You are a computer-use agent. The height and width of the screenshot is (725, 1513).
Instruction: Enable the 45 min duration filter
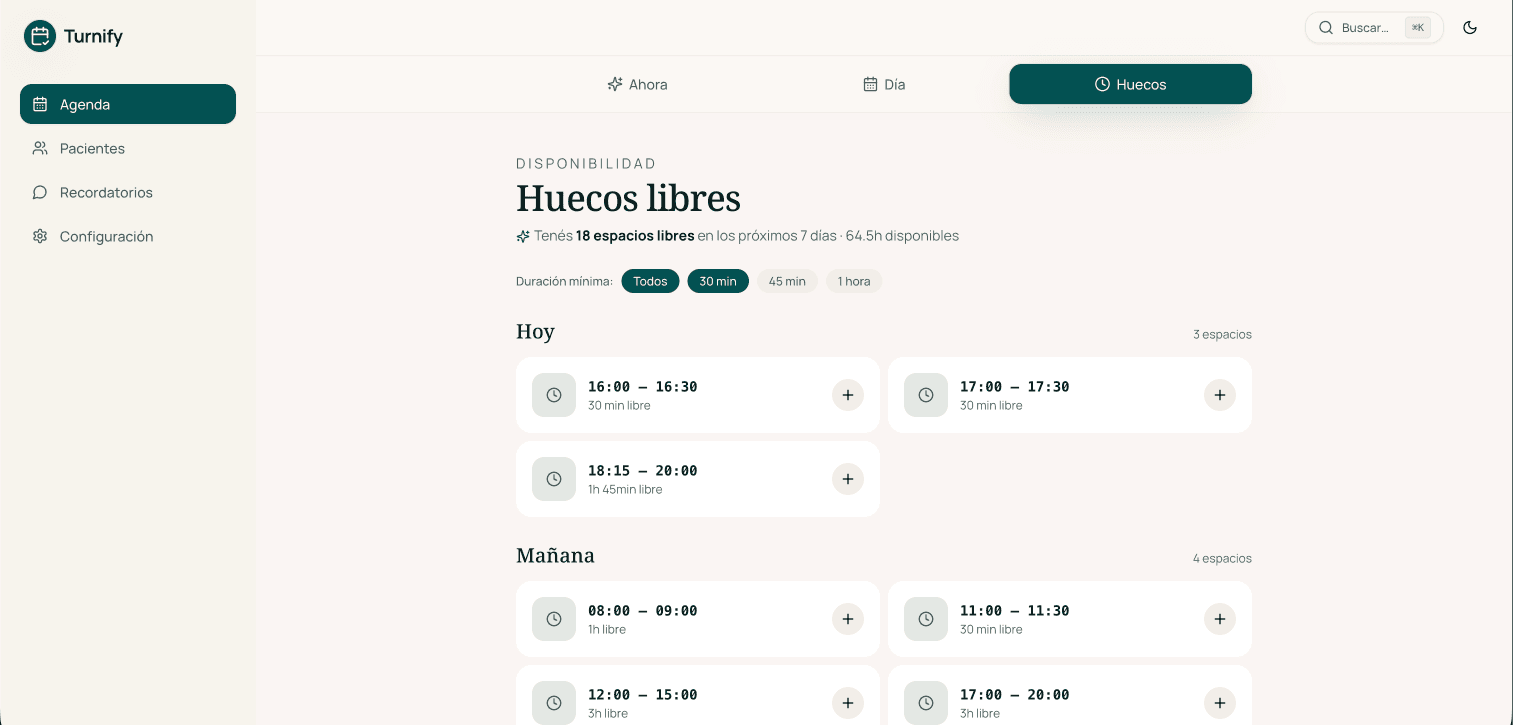(x=787, y=281)
